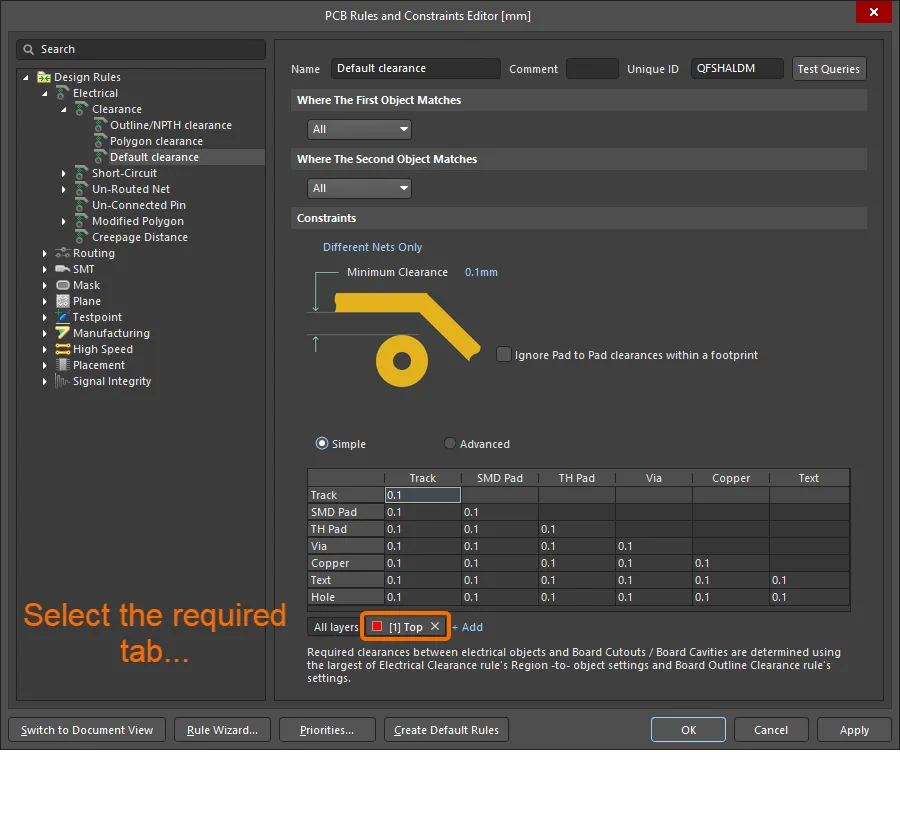900x829 pixels.
Task: Click the Manufacturing category icon
Action: coord(63,332)
